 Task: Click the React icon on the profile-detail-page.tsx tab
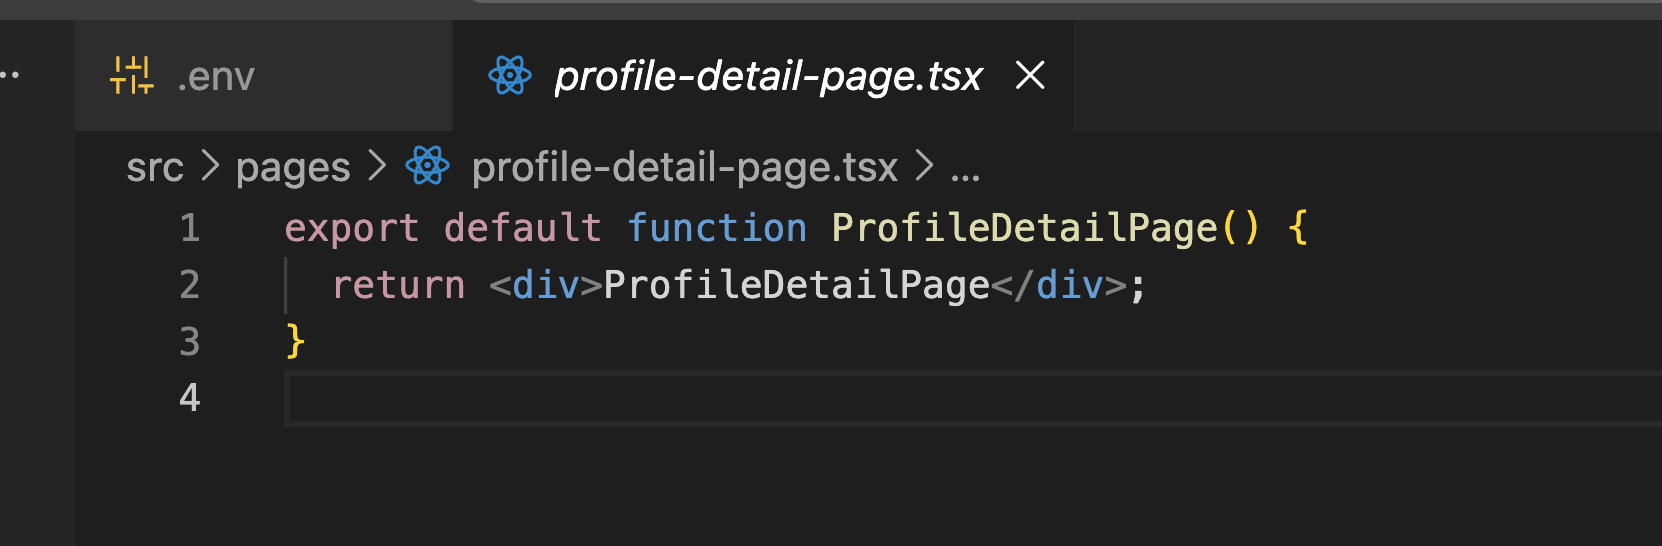point(510,76)
